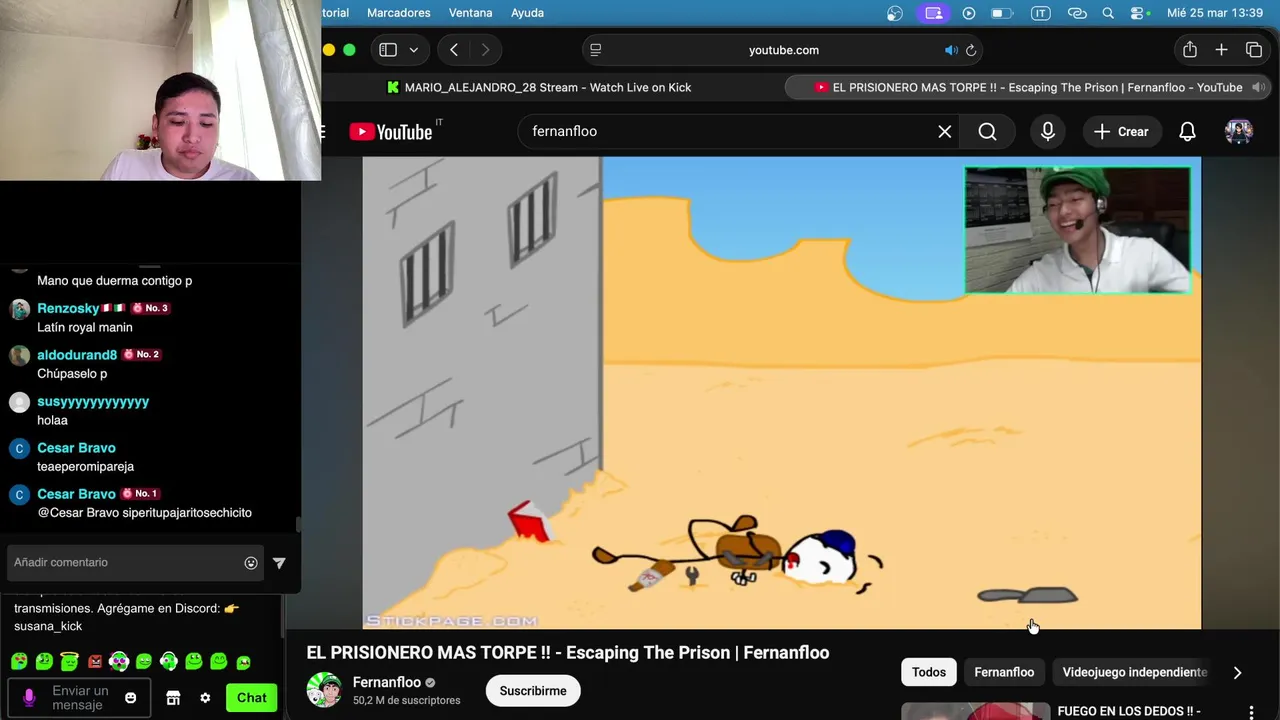1280x720 pixels.
Task: Insert the halo green emote
Action: point(69,661)
